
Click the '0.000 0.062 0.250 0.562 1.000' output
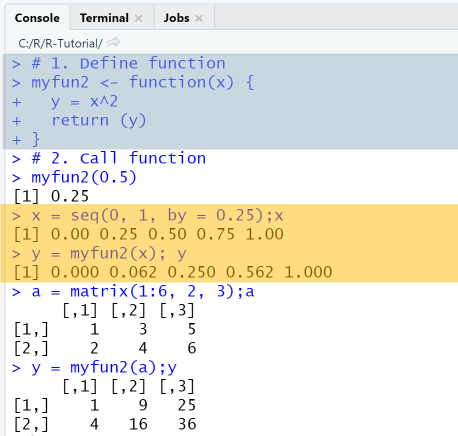(x=192, y=272)
